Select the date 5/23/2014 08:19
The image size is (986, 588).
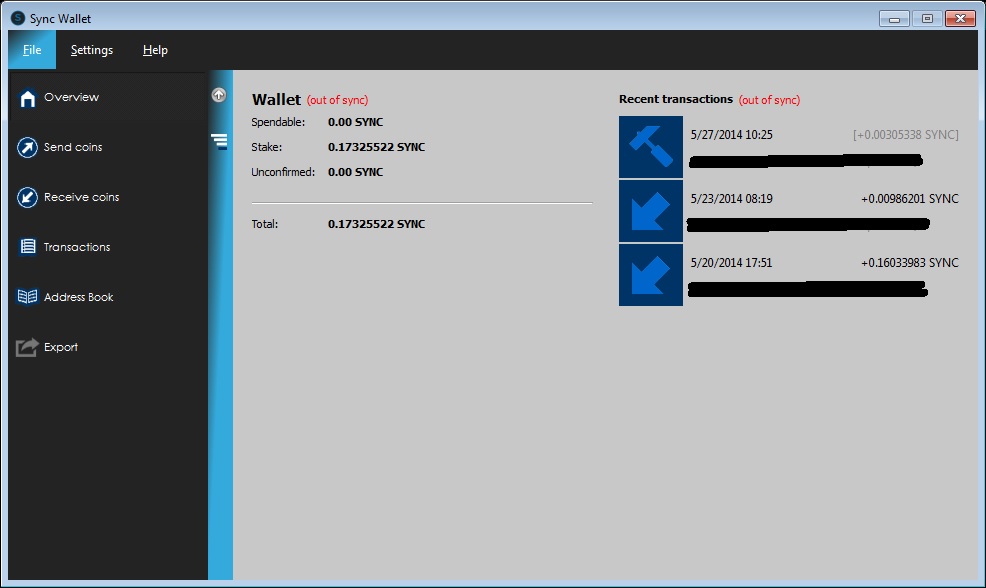tap(731, 199)
